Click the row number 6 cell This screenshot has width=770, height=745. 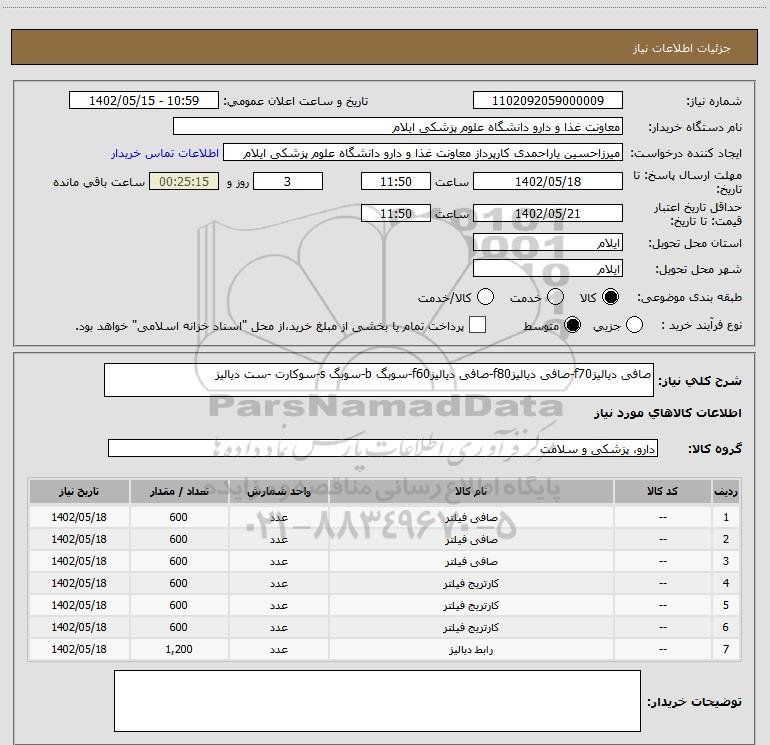coord(726,627)
